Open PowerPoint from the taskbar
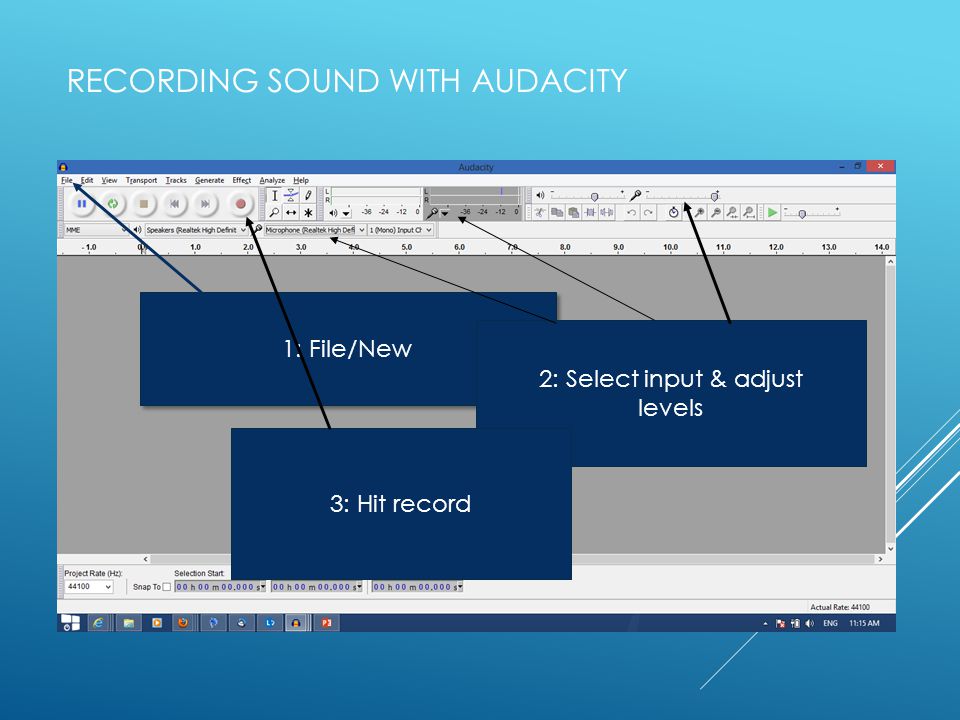Viewport: 960px width, 720px height. pyautogui.click(x=326, y=623)
